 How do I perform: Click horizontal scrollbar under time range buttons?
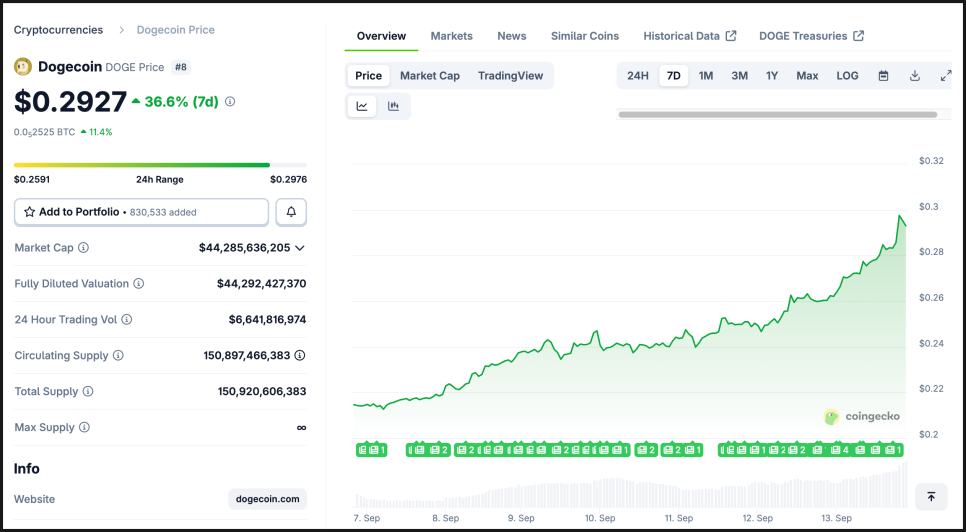coord(777,115)
